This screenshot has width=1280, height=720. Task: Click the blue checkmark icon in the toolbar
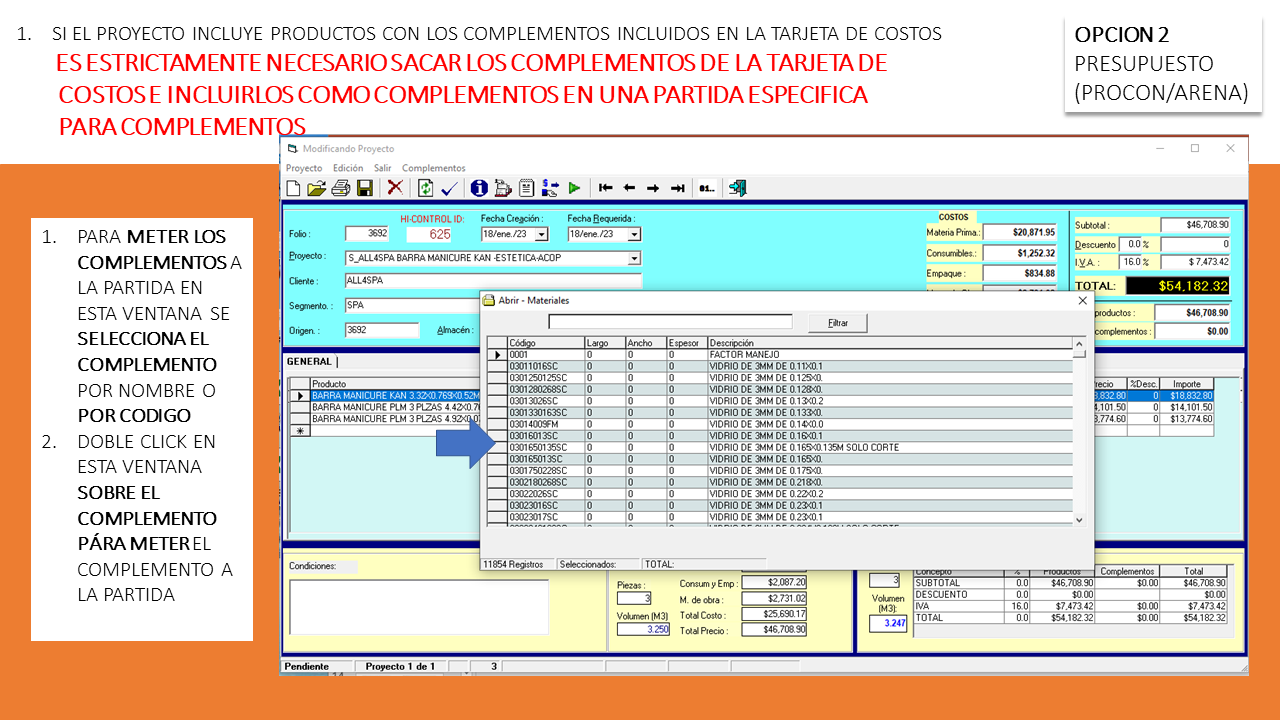pos(449,188)
